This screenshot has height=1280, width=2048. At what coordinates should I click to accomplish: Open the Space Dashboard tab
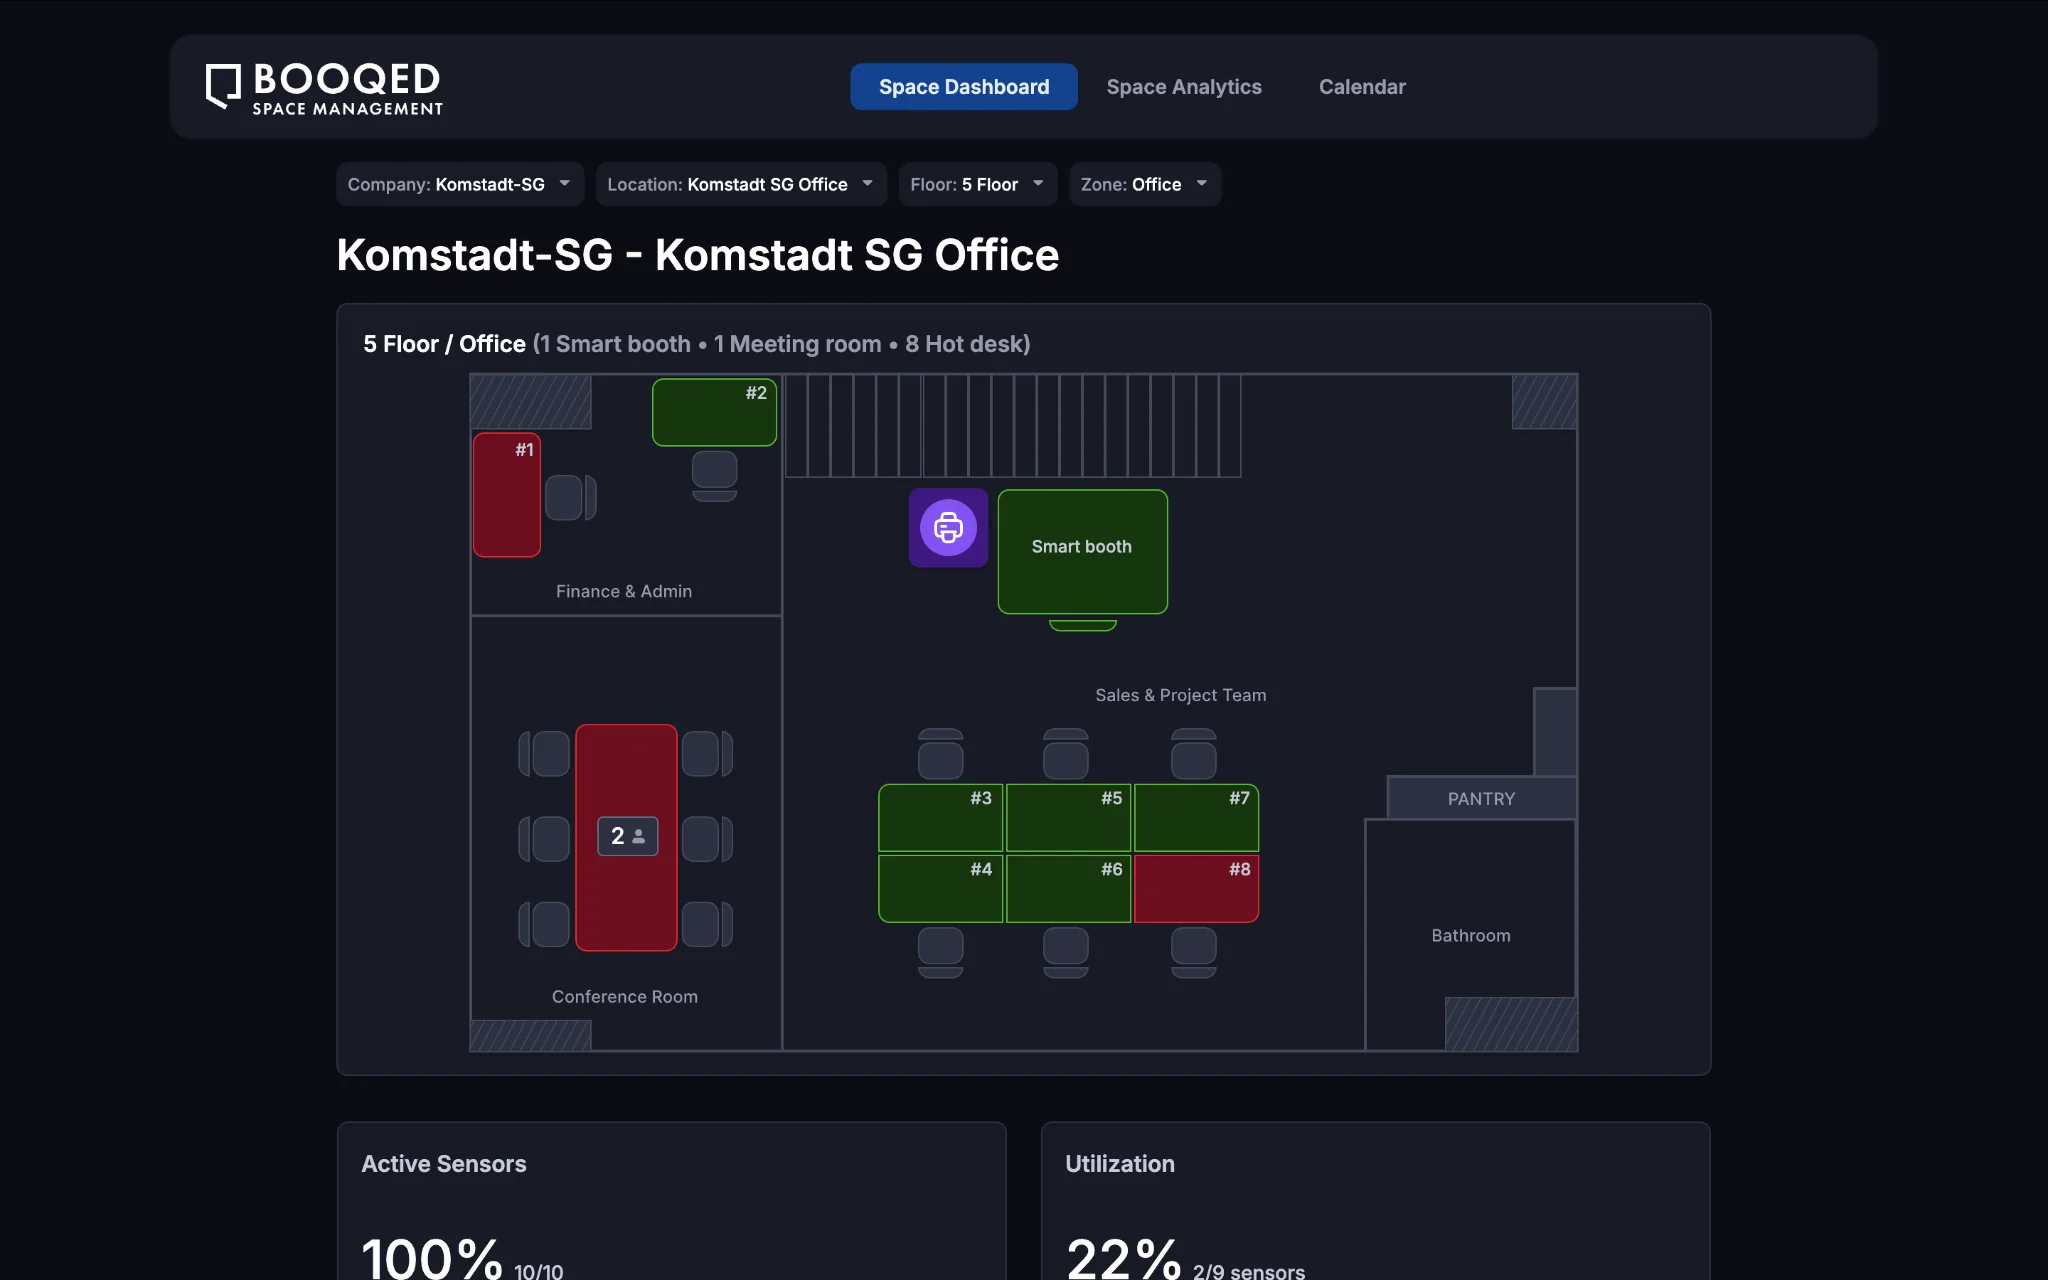(x=964, y=87)
